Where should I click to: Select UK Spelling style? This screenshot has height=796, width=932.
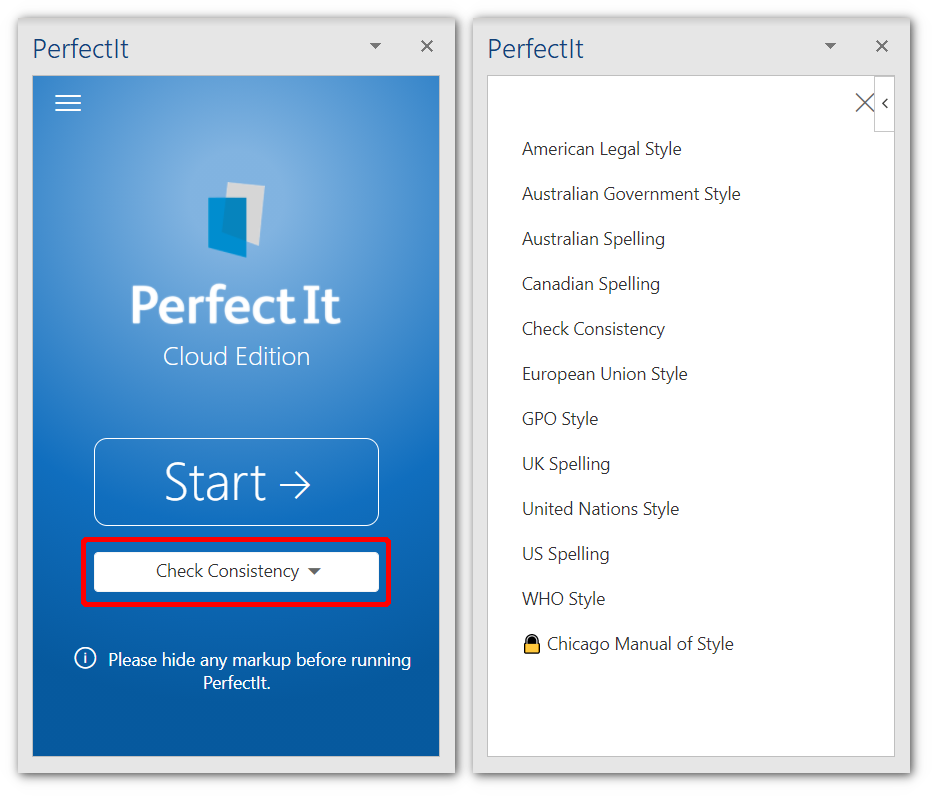(x=565, y=464)
